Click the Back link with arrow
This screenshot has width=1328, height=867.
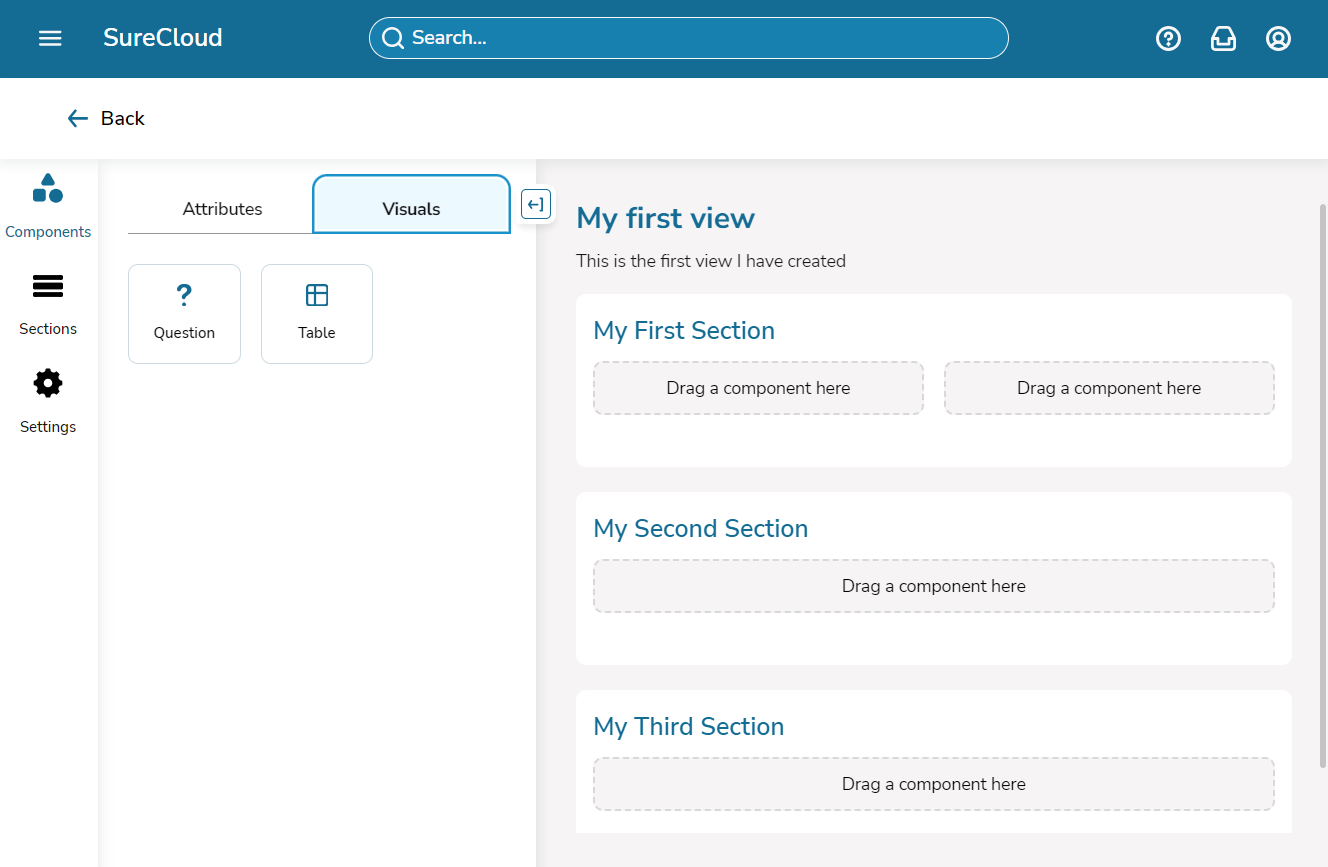click(105, 118)
